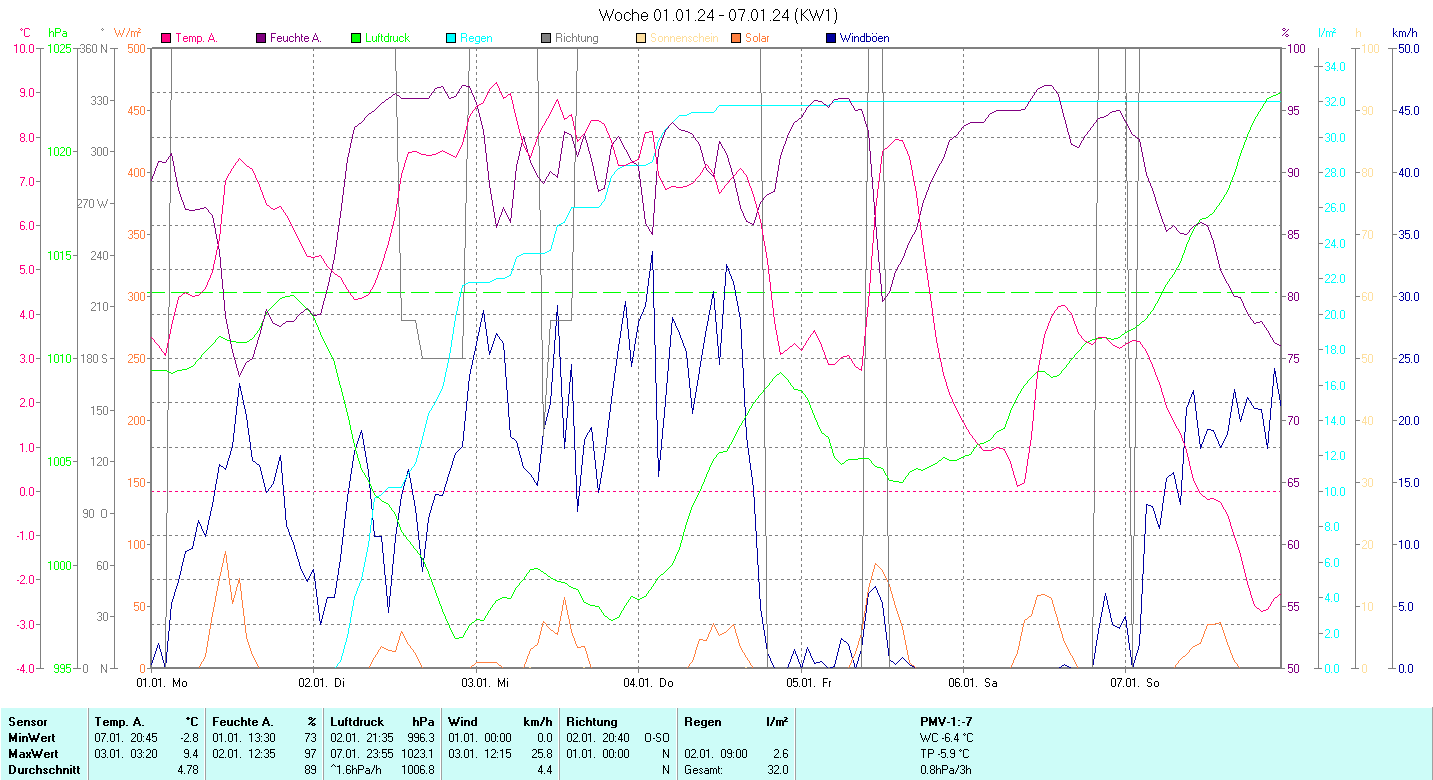
Task: Click the green Luftdruck legend swatch
Action: [356, 38]
